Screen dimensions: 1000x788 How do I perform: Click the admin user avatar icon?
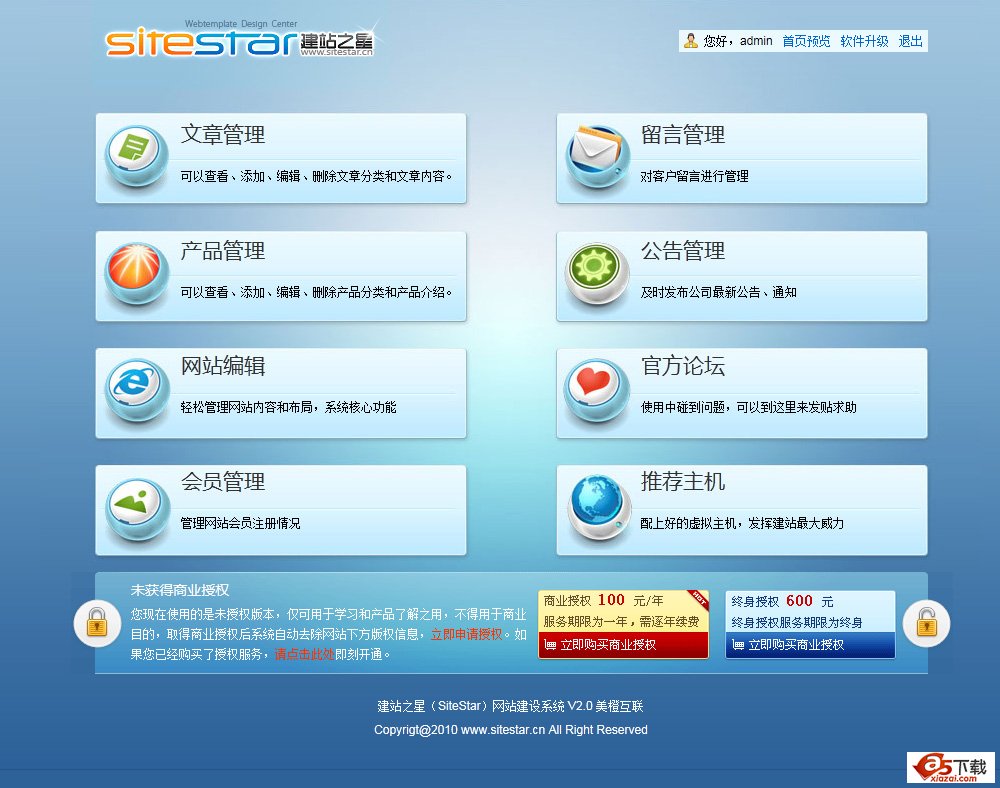(690, 41)
